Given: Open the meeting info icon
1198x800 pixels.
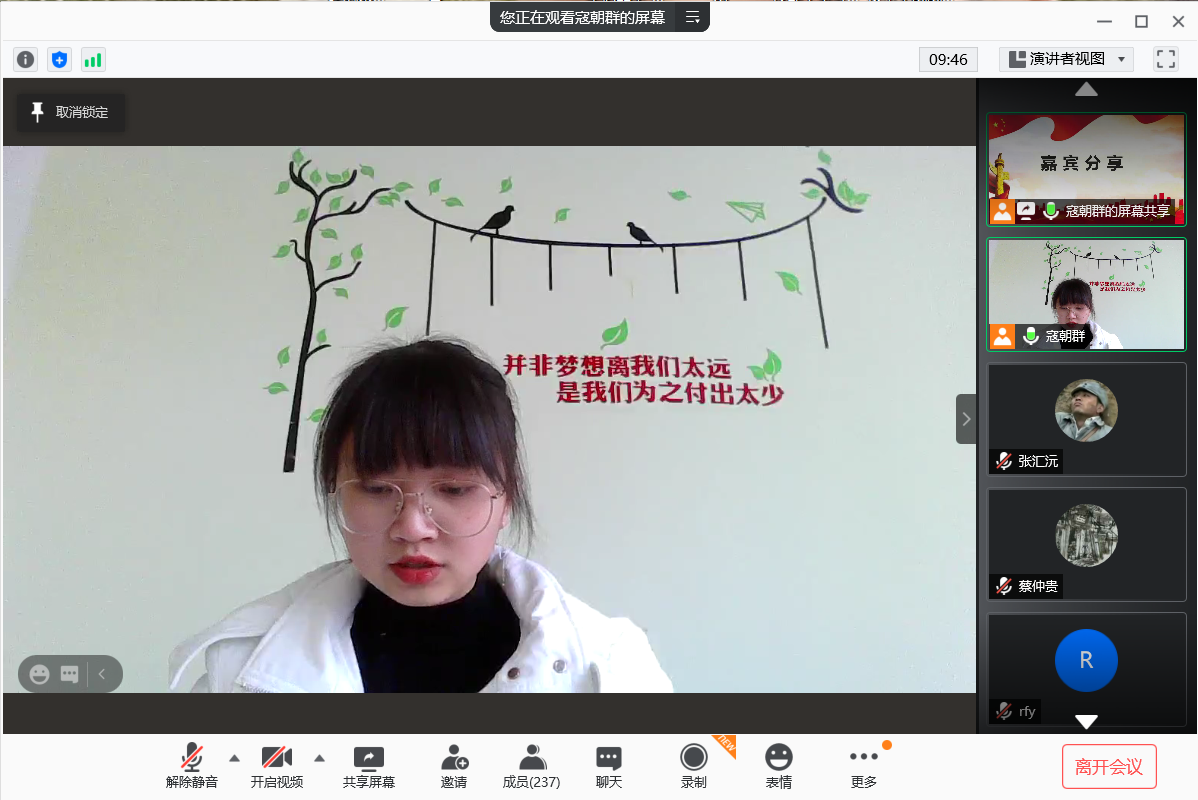Looking at the screenshot, I should pyautogui.click(x=25, y=60).
